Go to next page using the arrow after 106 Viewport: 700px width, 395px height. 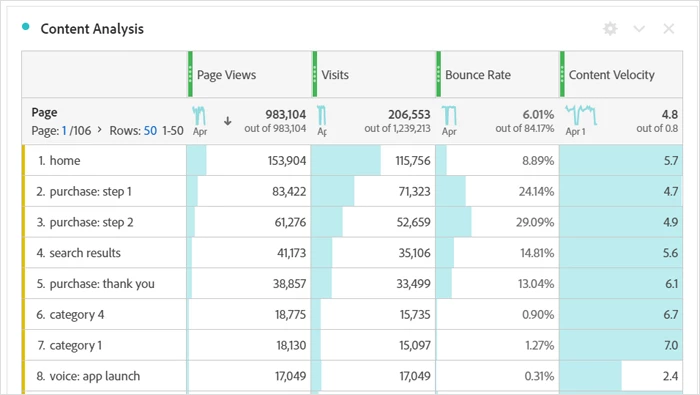tap(100, 130)
